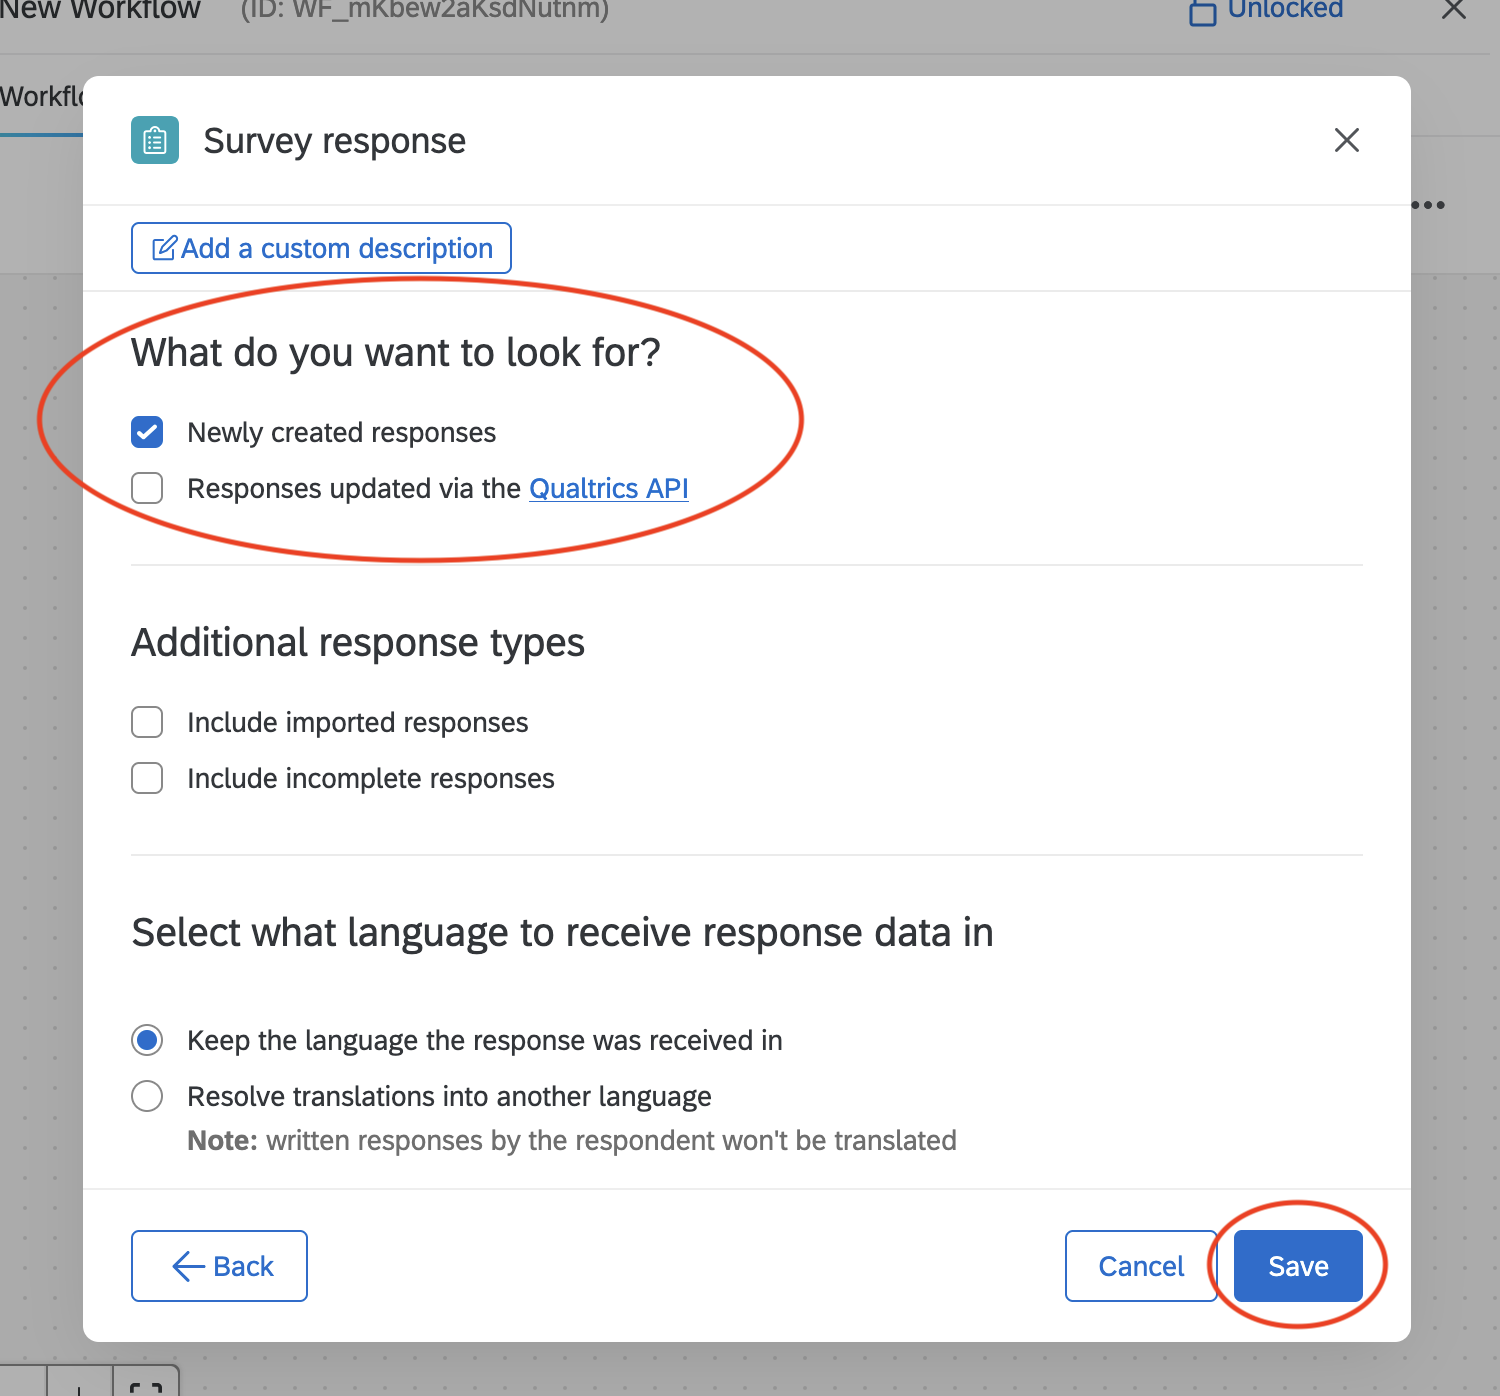Open the ellipsis overflow menu
Viewport: 1500px width, 1396px height.
pyautogui.click(x=1428, y=205)
